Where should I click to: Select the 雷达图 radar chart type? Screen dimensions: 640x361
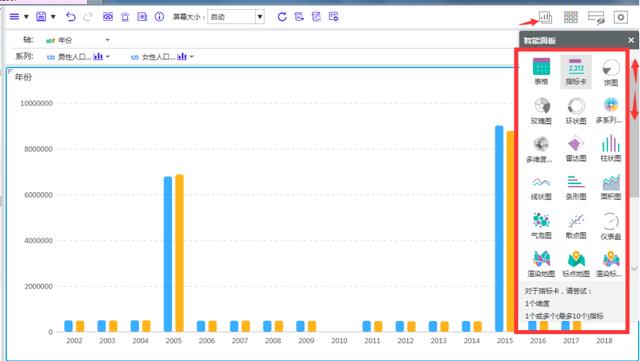[x=576, y=149]
